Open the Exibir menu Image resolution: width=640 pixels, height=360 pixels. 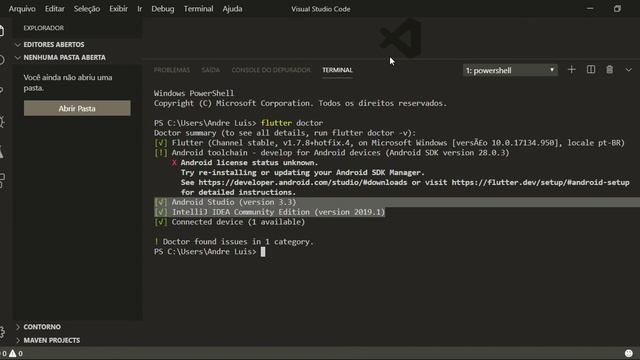coord(118,9)
